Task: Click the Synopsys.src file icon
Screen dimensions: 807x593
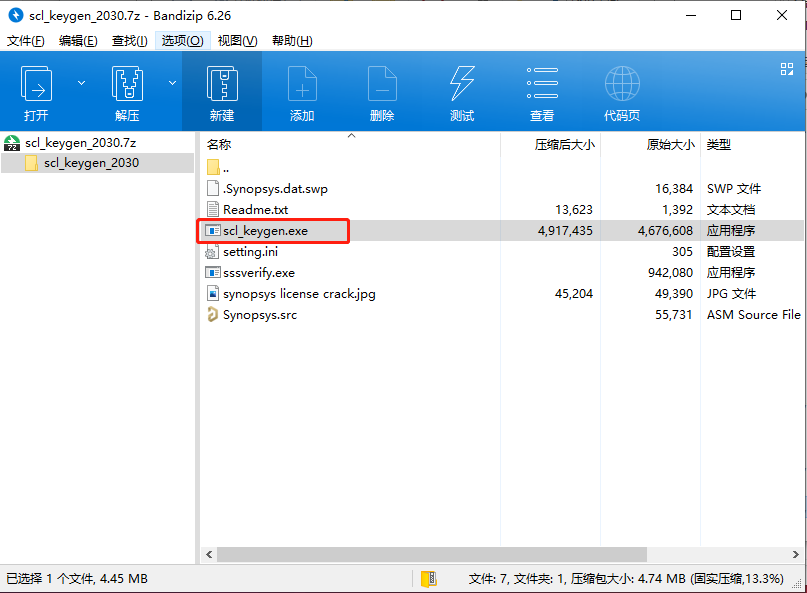Action: 212,315
